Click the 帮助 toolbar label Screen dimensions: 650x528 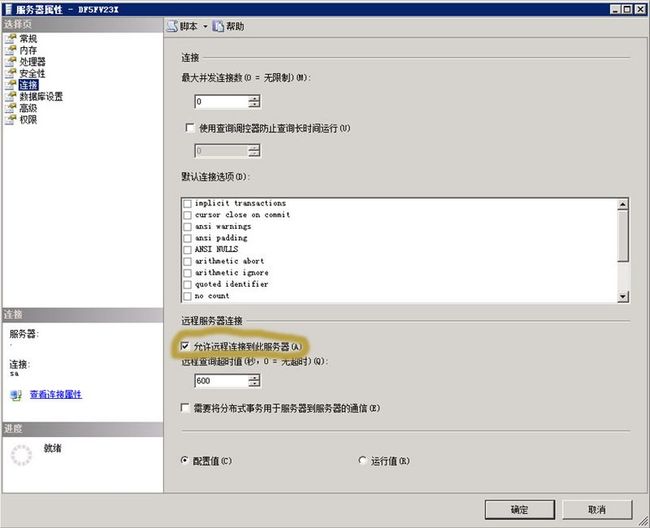[x=235, y=27]
